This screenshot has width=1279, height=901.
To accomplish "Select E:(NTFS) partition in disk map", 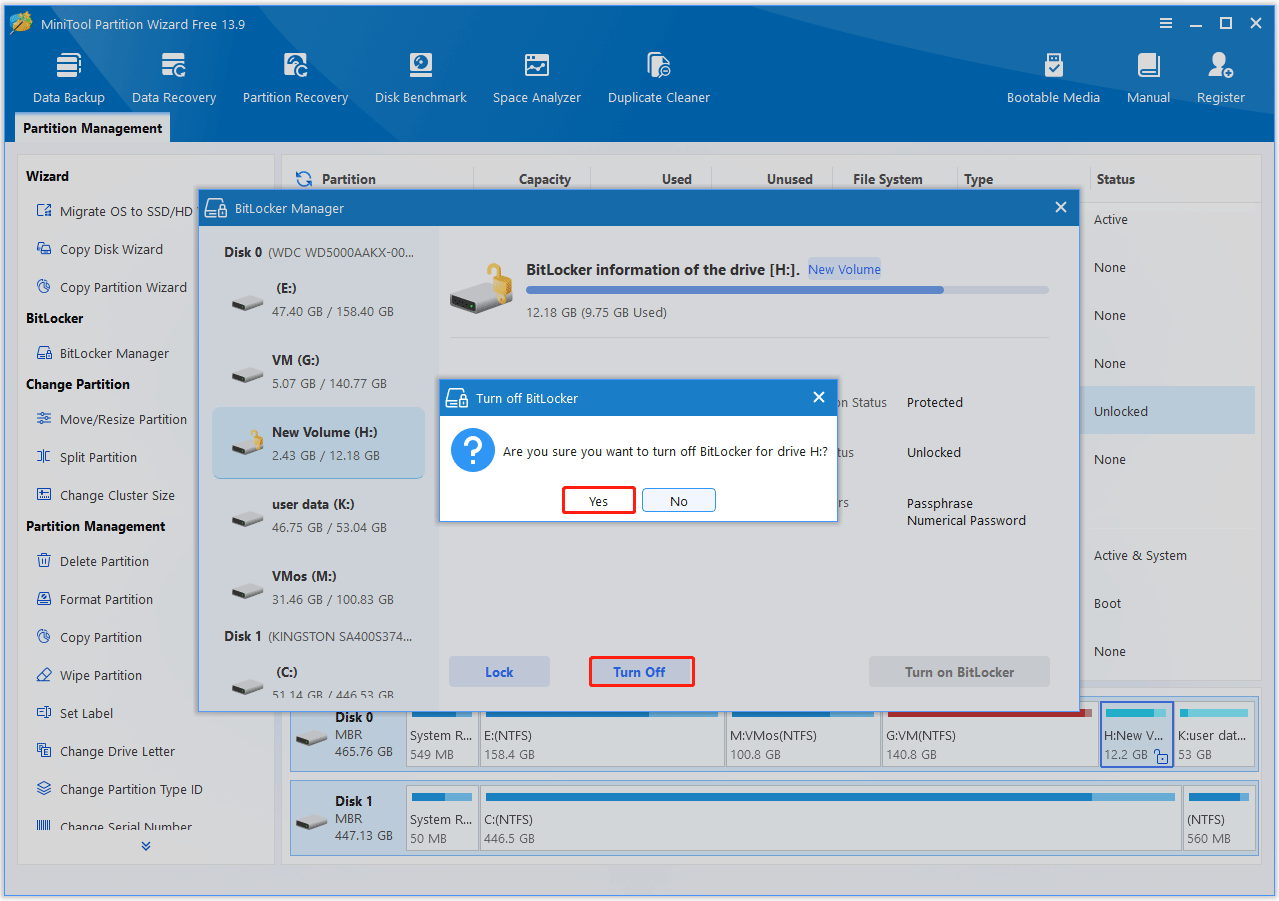I will coord(602,735).
